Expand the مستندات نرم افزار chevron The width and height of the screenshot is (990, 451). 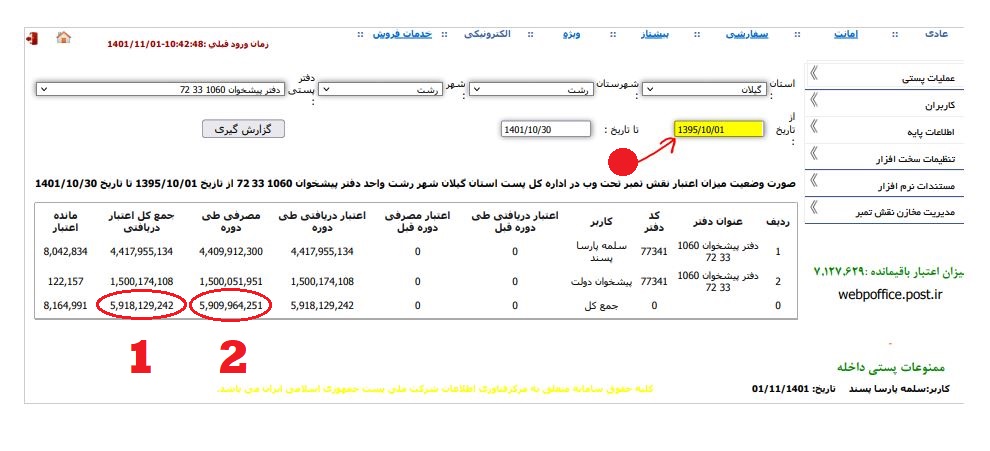coord(814,181)
